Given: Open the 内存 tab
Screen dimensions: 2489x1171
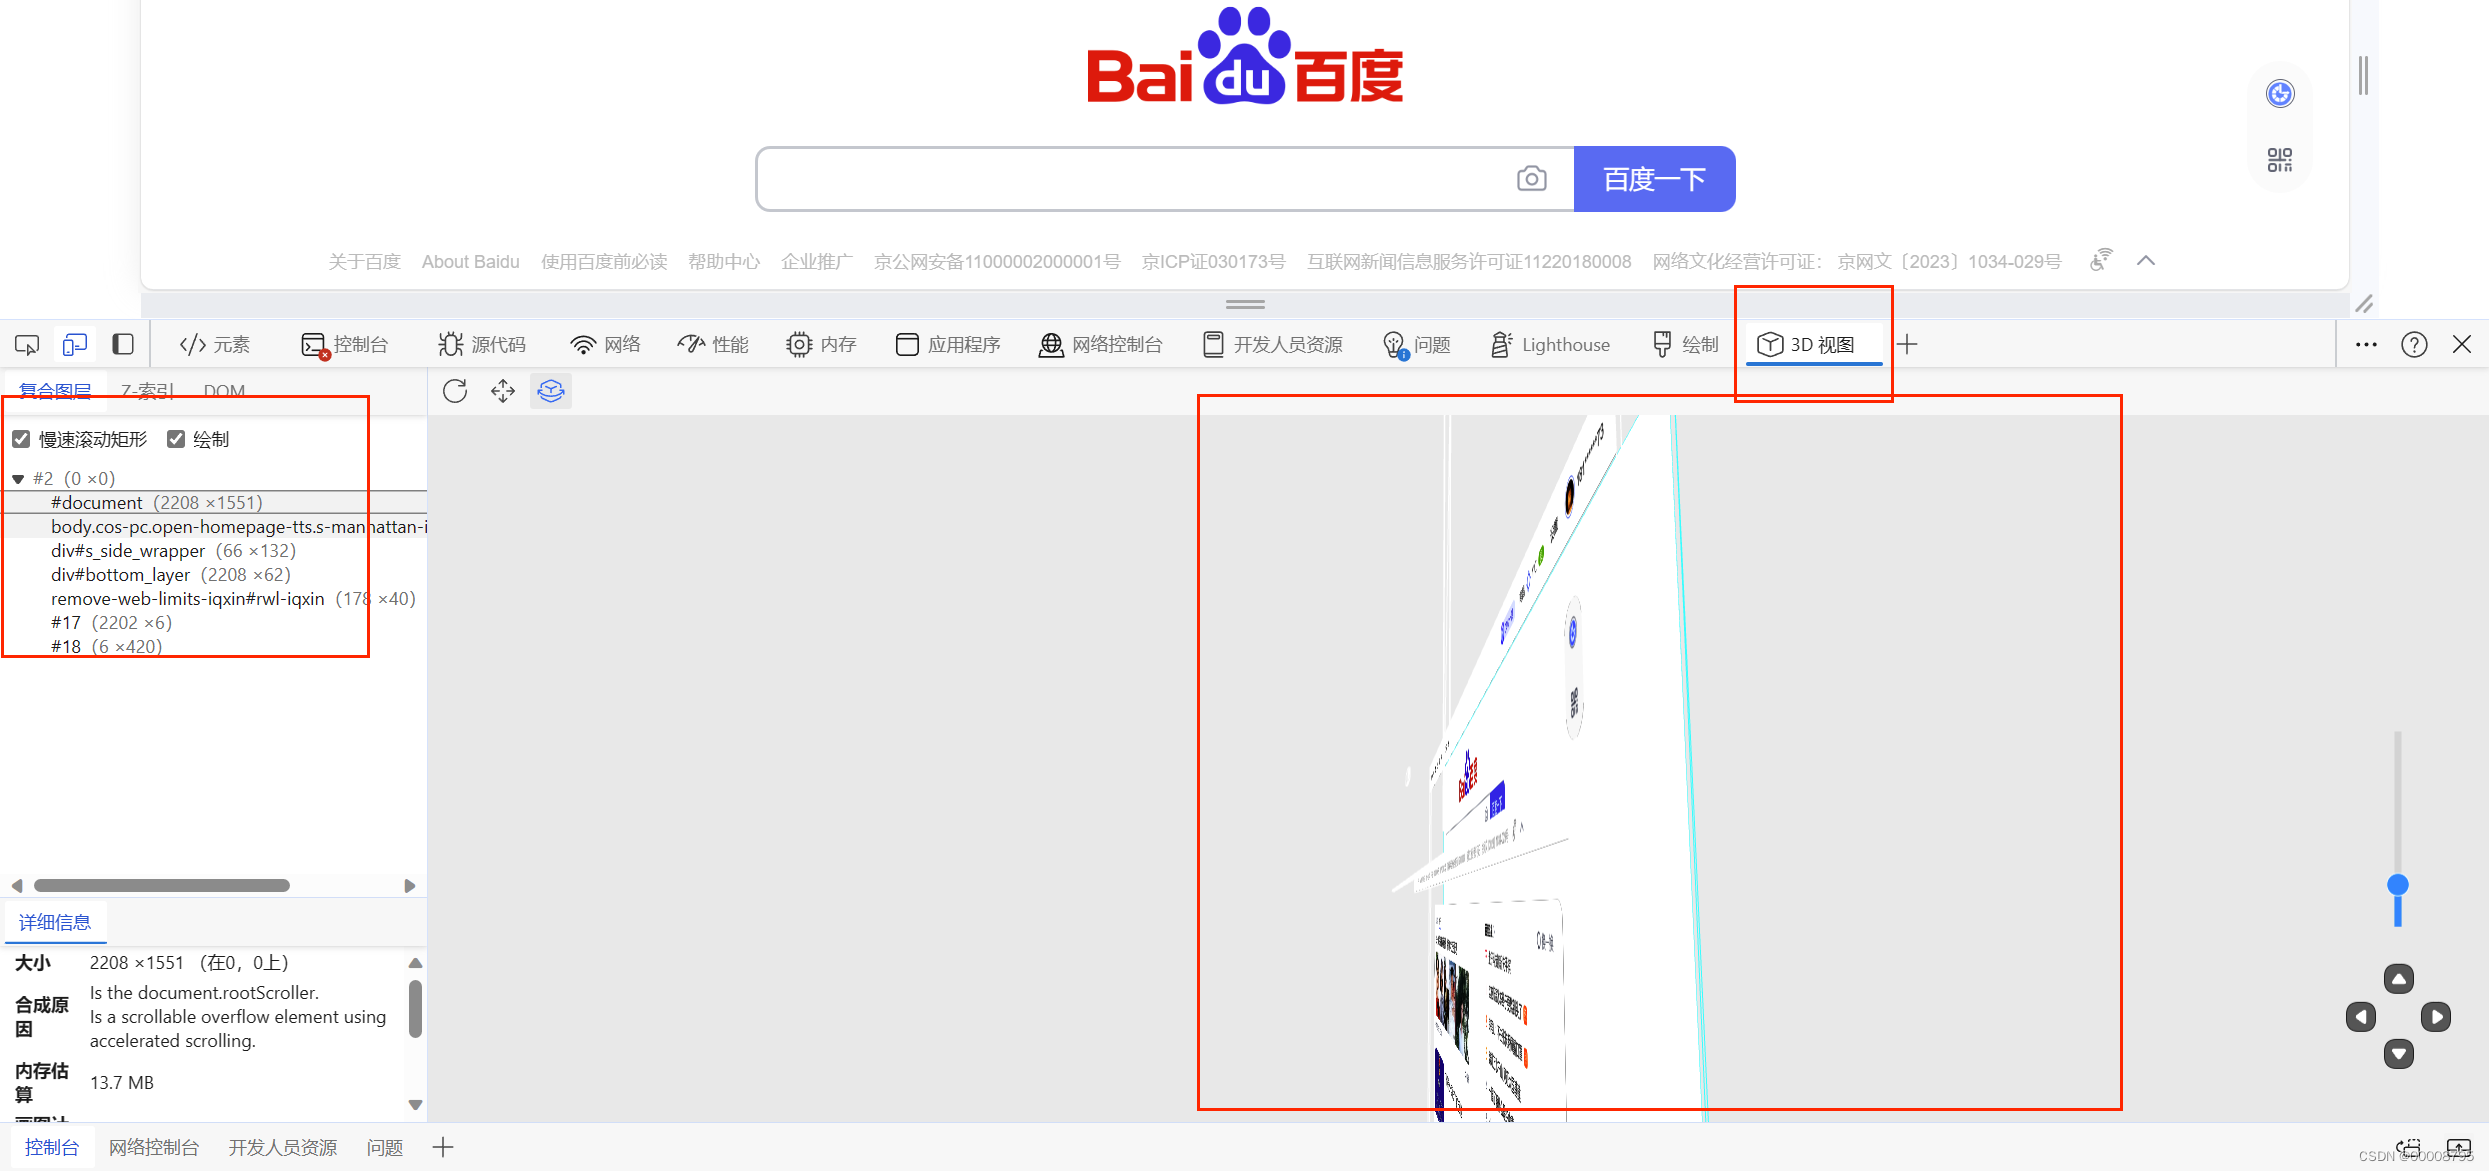Looking at the screenshot, I should (821, 345).
